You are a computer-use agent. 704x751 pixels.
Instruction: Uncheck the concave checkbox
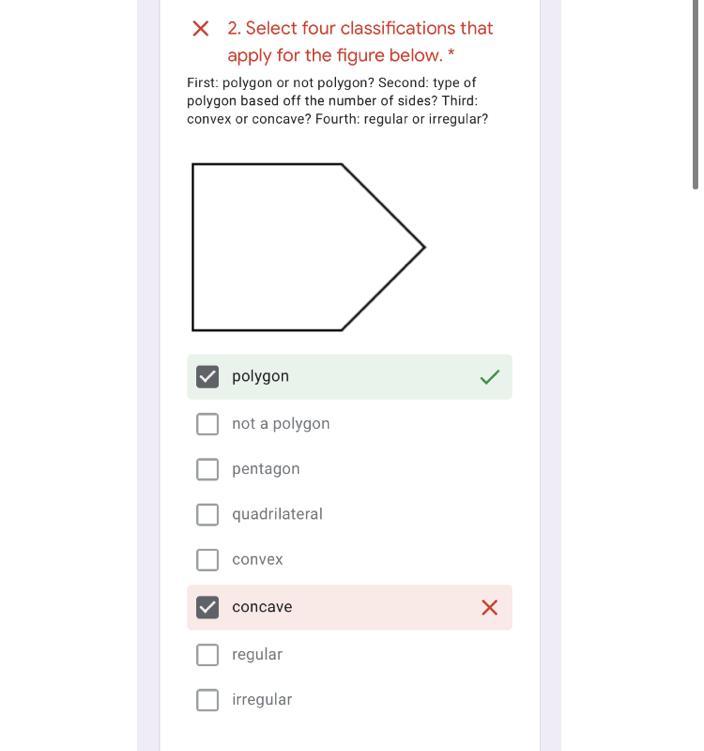pos(207,607)
